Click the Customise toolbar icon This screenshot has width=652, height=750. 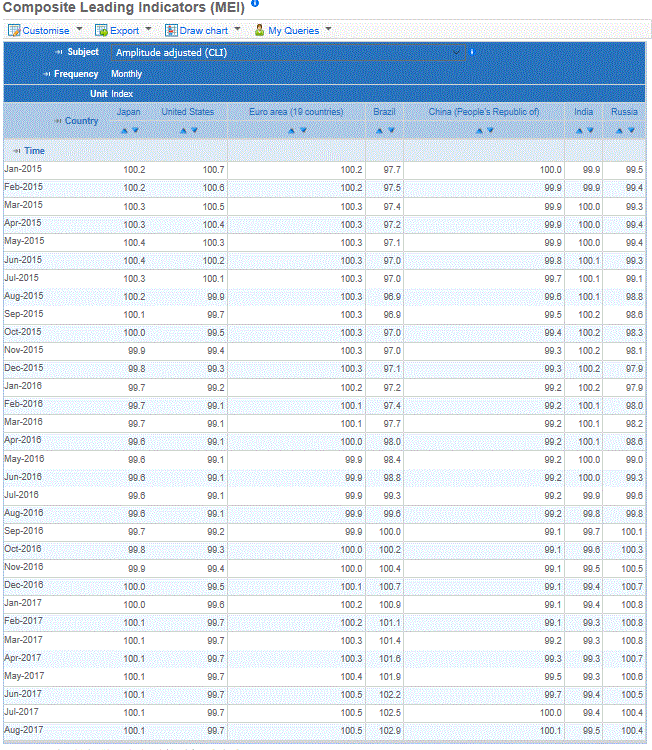[x=14, y=31]
